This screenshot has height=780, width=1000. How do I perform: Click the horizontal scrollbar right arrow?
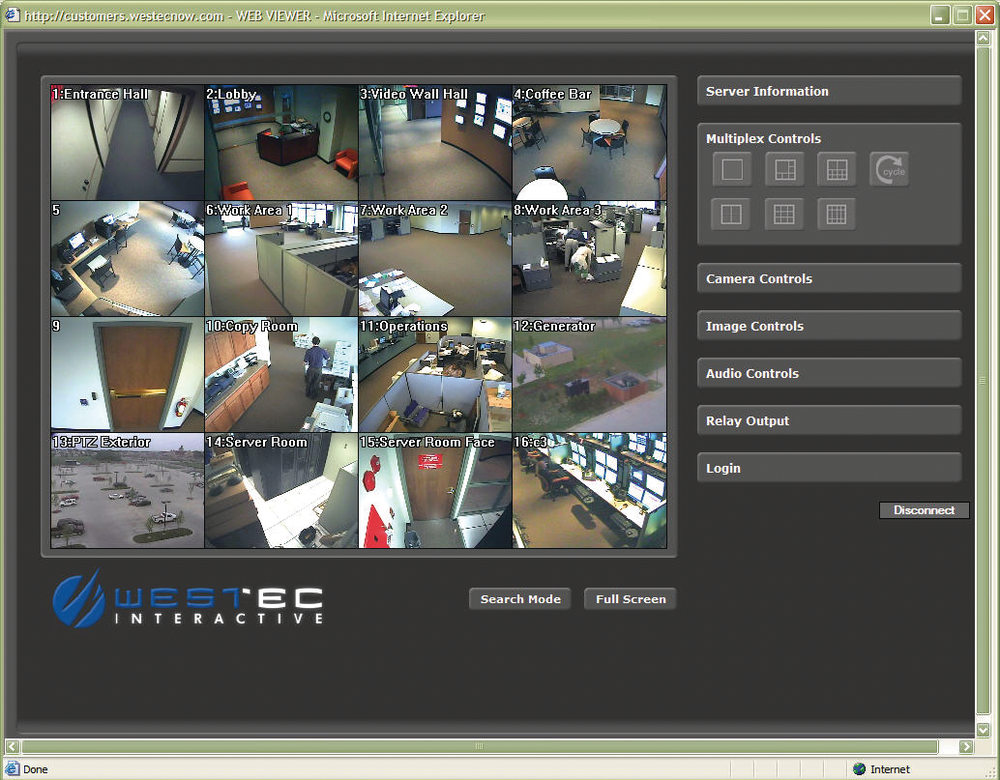(966, 746)
